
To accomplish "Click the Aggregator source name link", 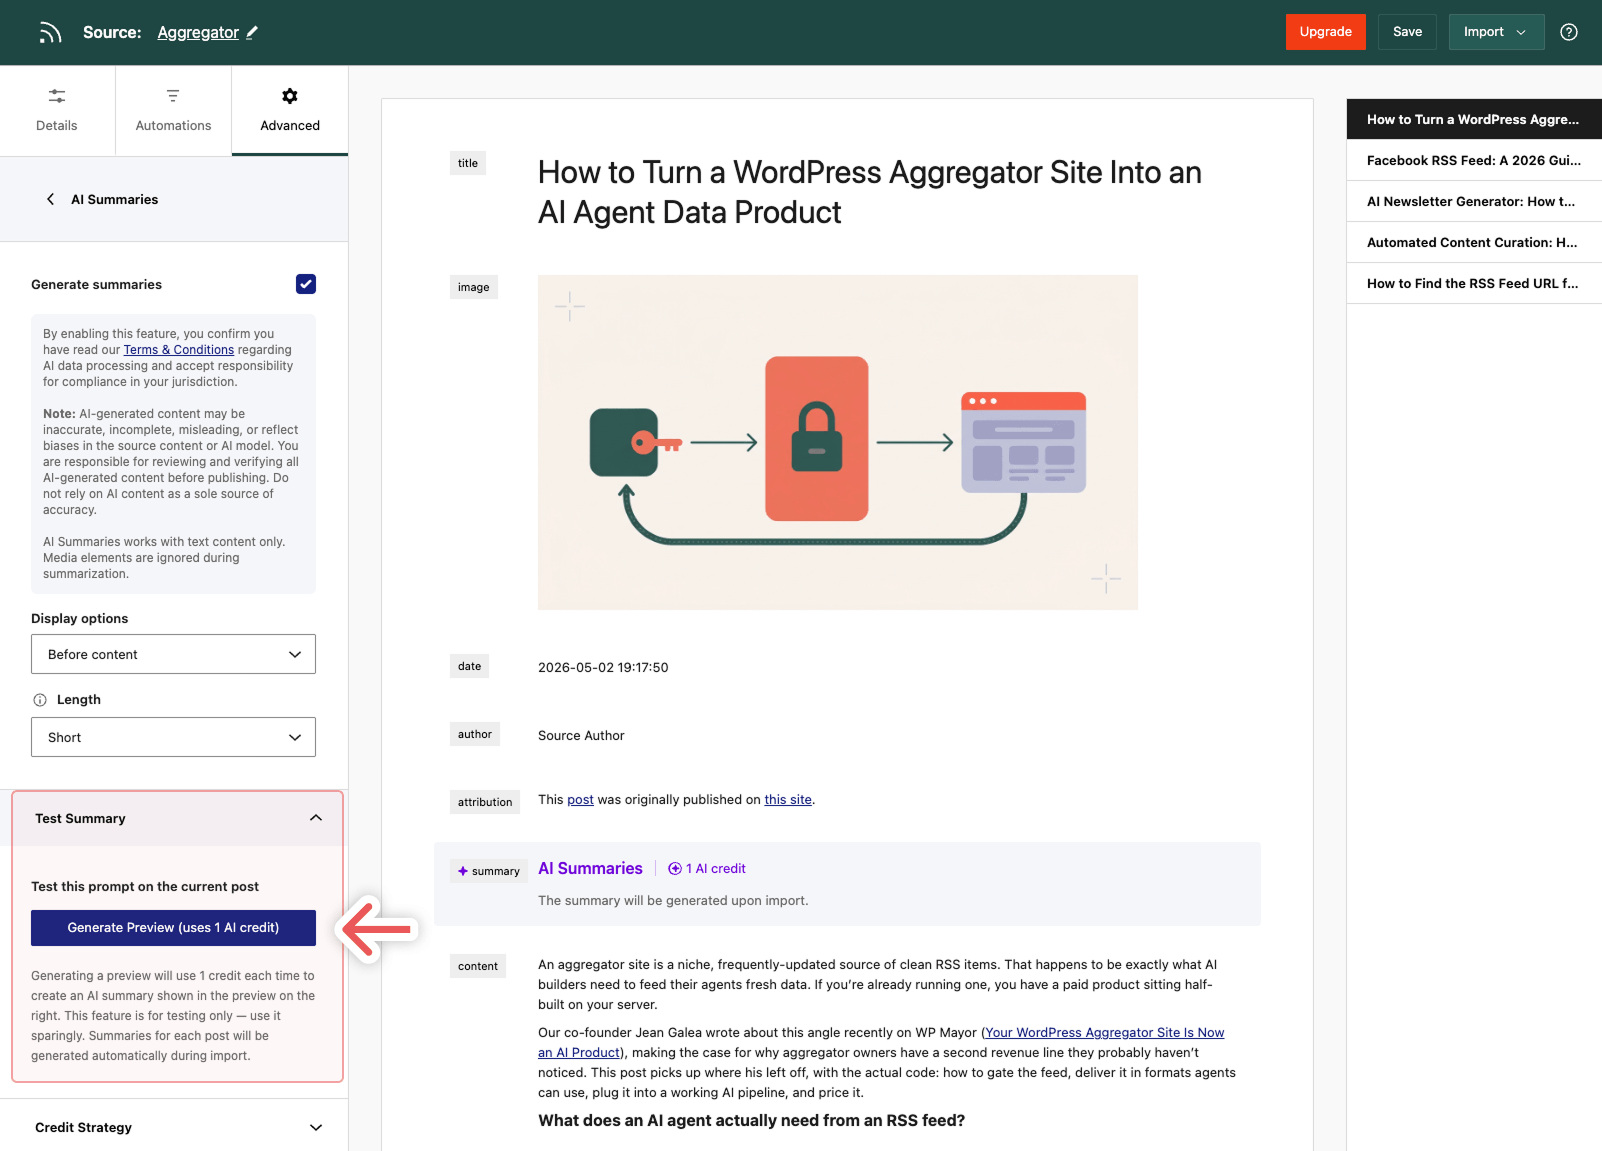I will point(198,32).
